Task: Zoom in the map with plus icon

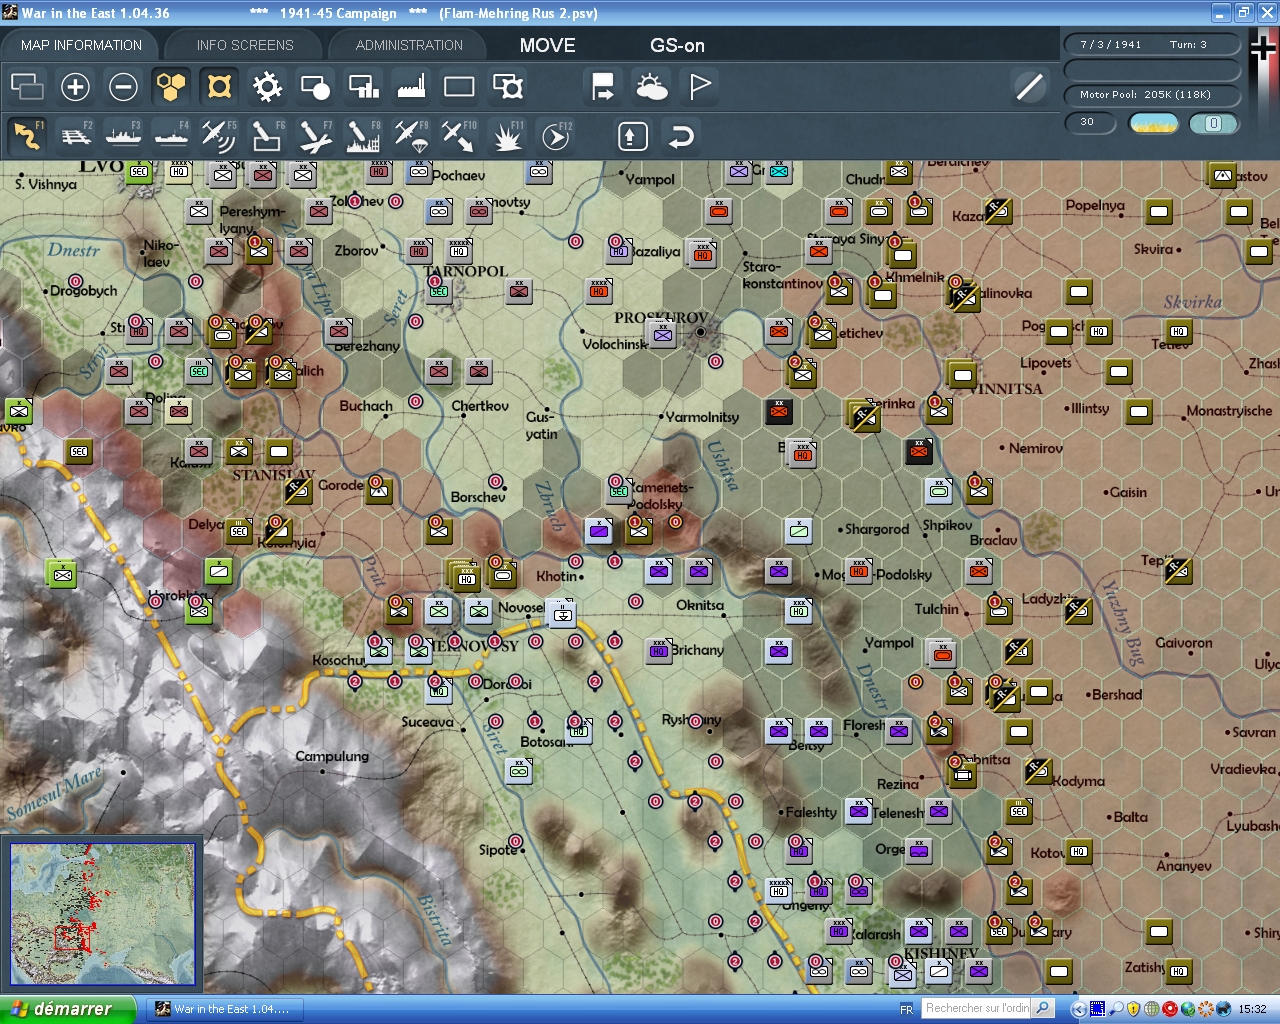Action: coord(75,87)
